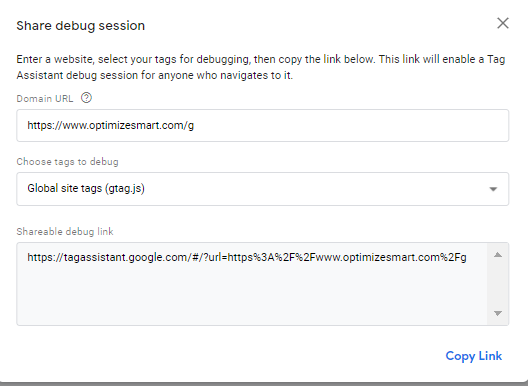Image resolution: width=528 pixels, height=386 pixels.
Task: Click the Copy Link button
Action: [x=473, y=356]
